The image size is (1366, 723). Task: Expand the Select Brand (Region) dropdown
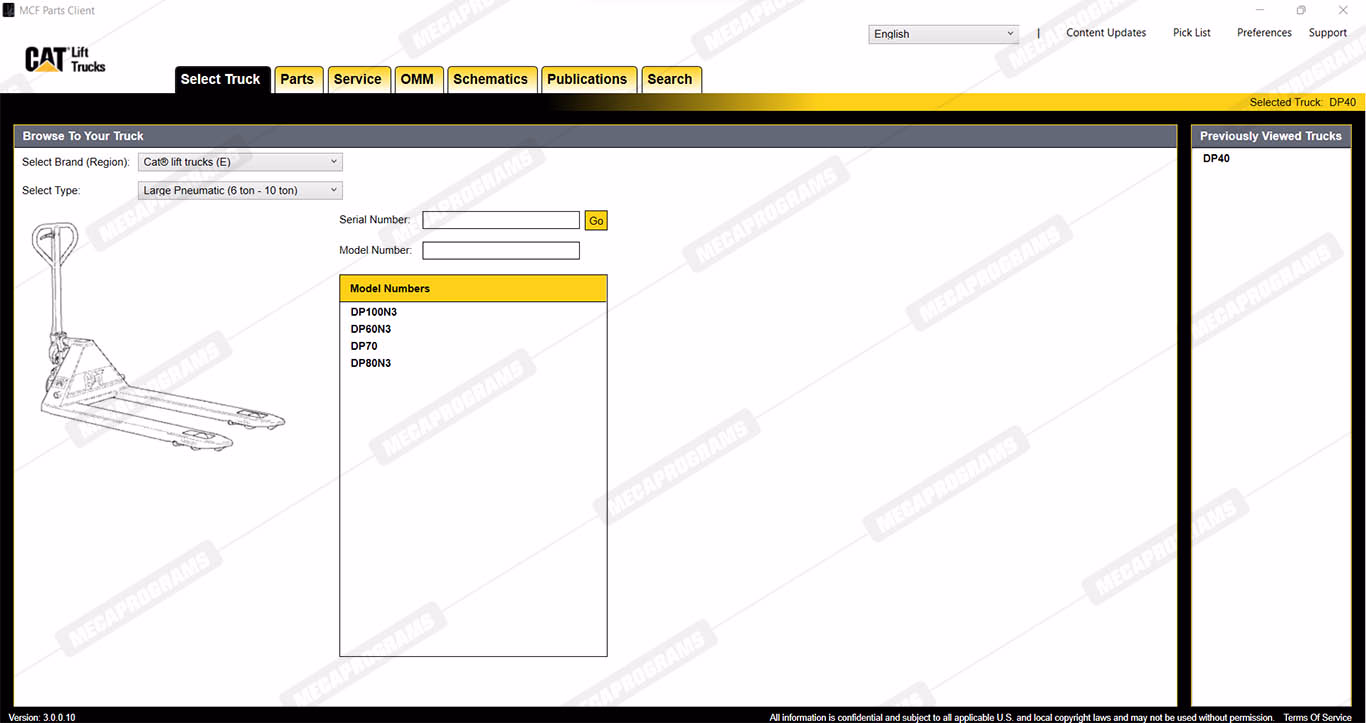pyautogui.click(x=240, y=162)
